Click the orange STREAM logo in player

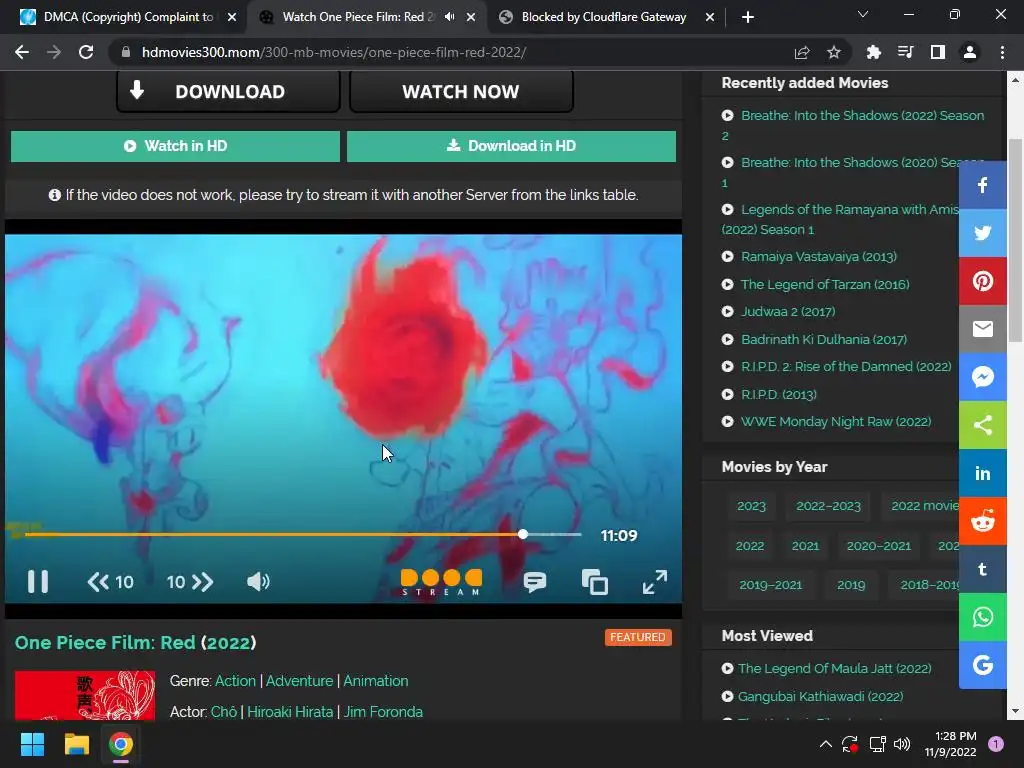pyautogui.click(x=441, y=582)
